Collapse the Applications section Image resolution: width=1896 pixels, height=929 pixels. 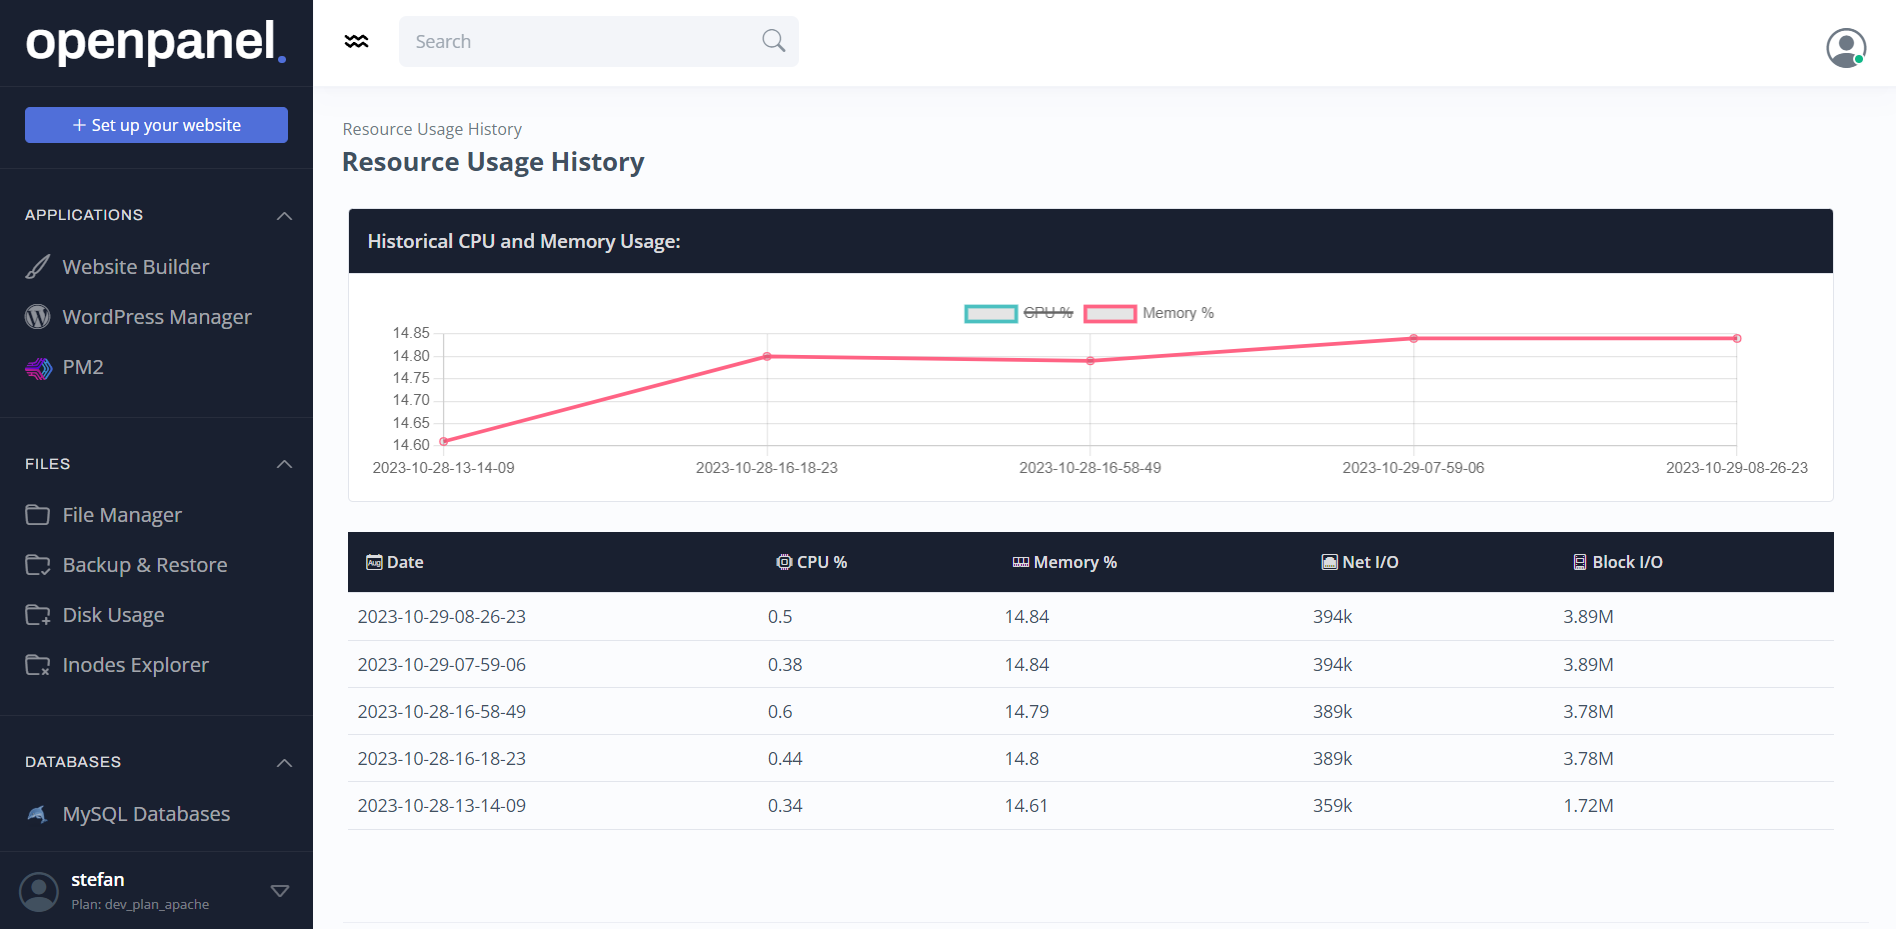pos(284,216)
